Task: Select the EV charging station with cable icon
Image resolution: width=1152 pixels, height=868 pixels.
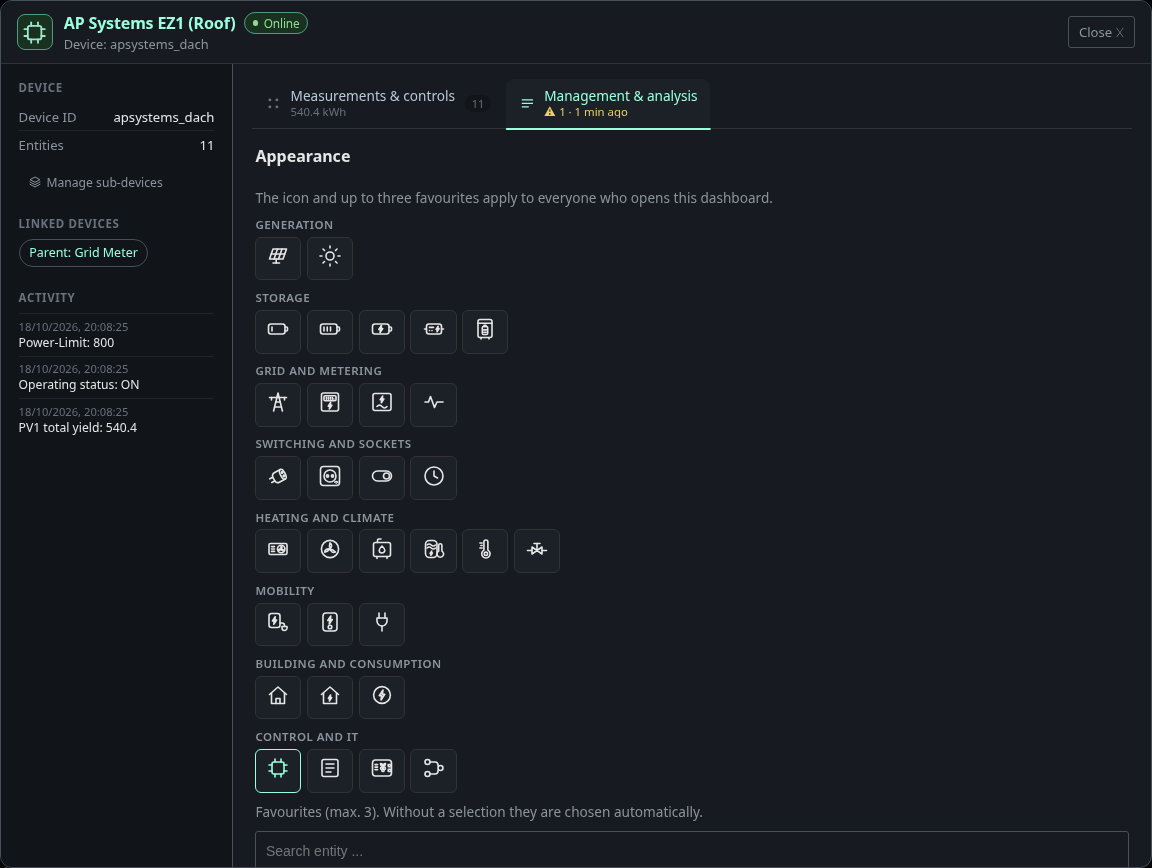Action: tap(278, 623)
